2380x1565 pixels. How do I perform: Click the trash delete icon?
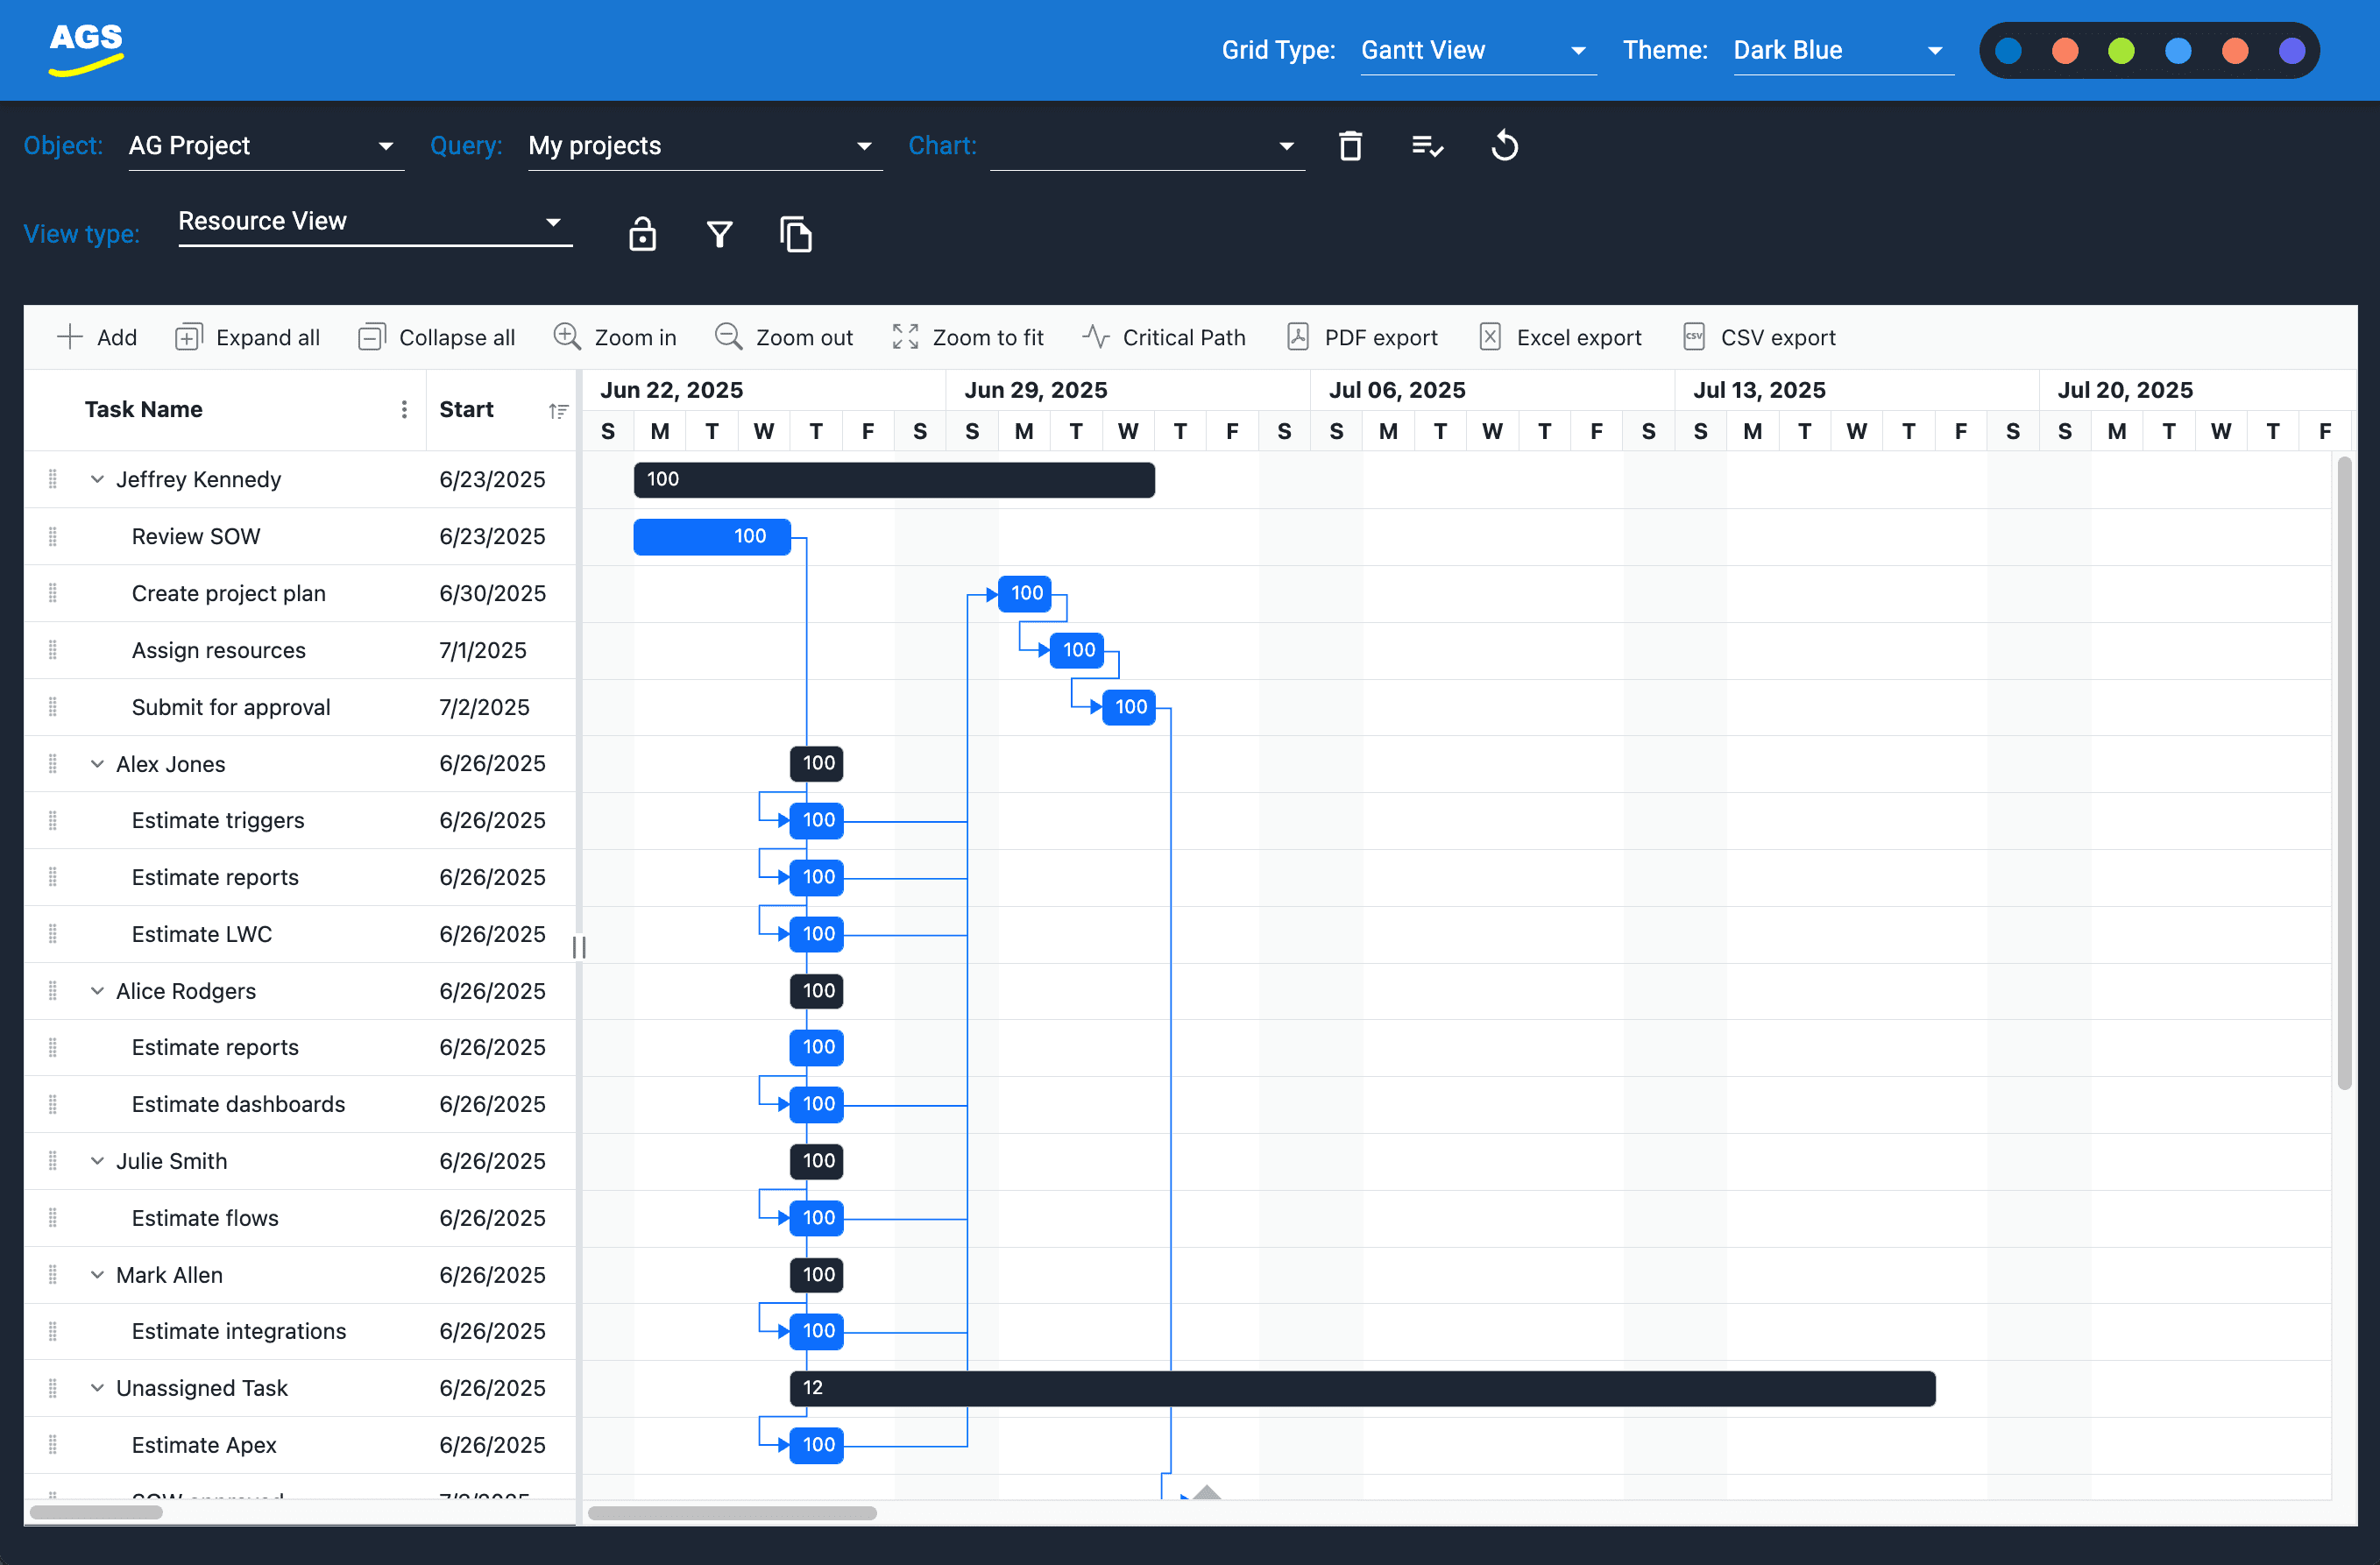pyautogui.click(x=1350, y=146)
